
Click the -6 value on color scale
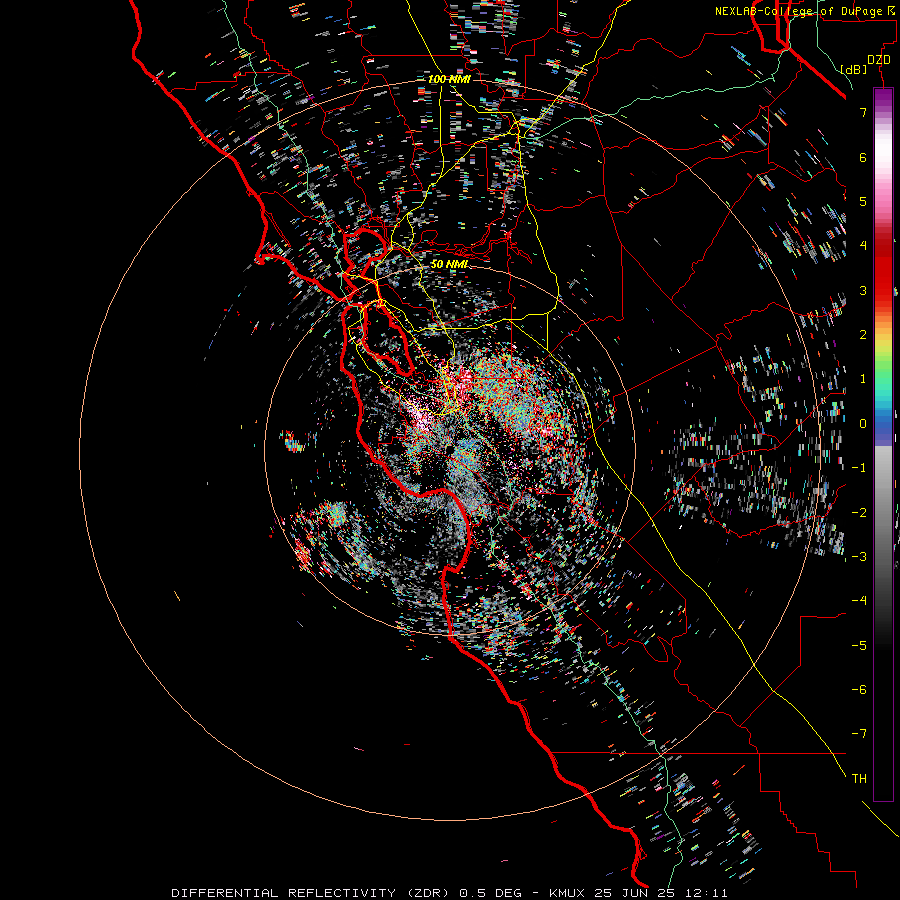(x=859, y=690)
